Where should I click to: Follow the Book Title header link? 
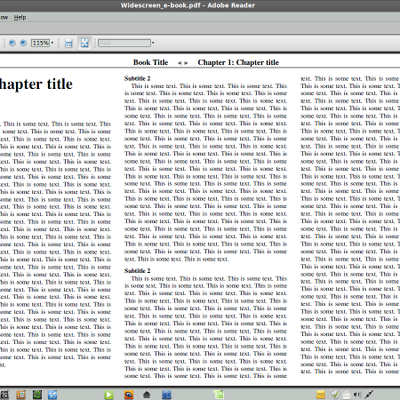151,62
